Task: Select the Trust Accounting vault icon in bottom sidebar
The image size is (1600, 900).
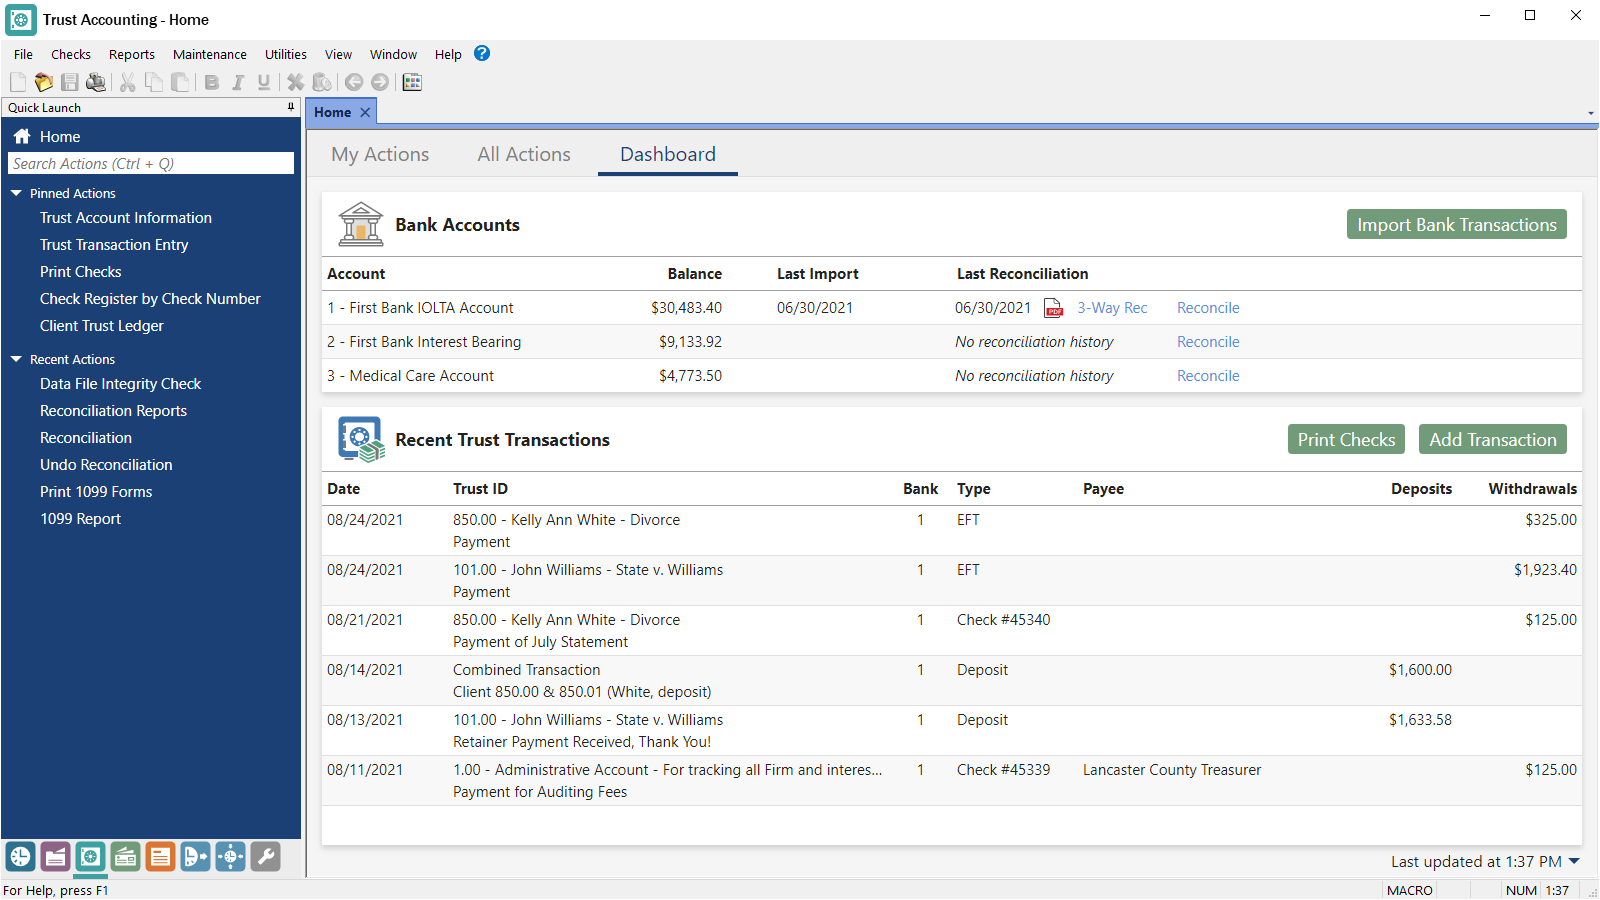Action: click(x=91, y=857)
